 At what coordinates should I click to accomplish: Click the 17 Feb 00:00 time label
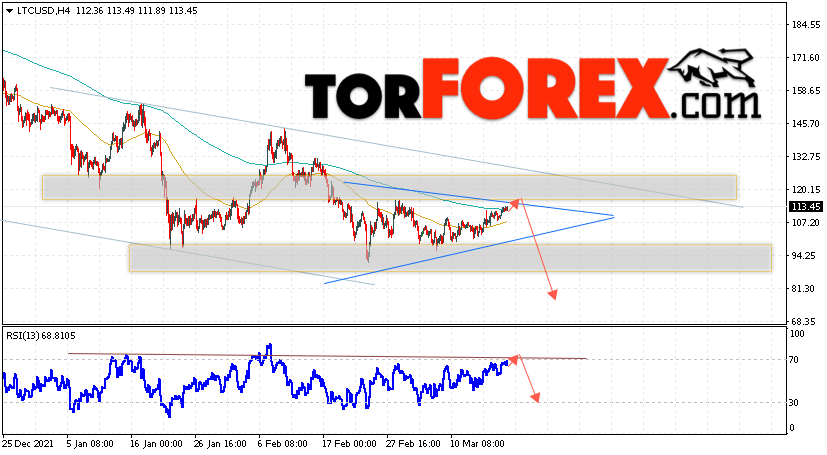point(350,444)
